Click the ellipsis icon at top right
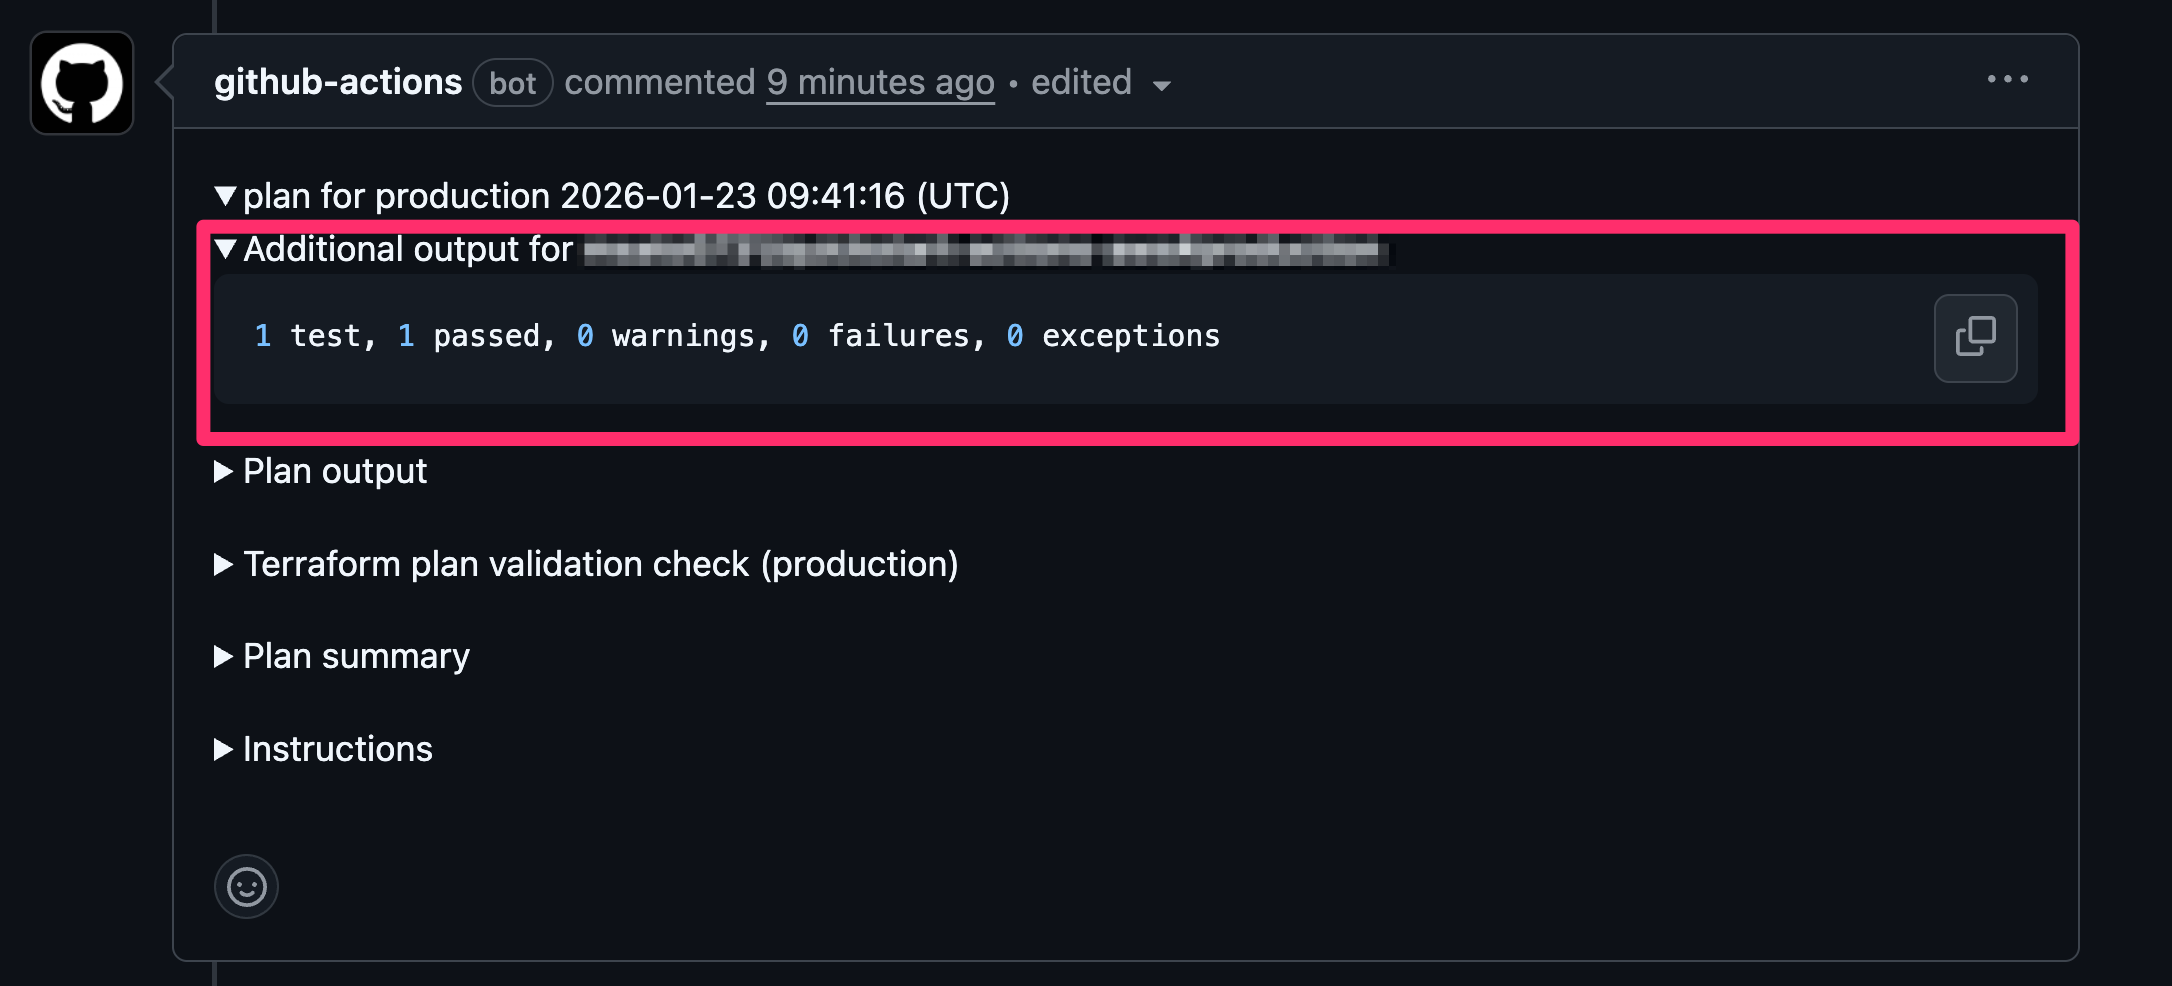The image size is (2172, 986). [x=2008, y=80]
